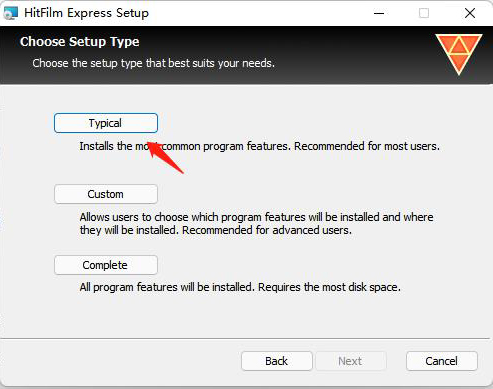Screen dimensions: 493x389
Task: Close the setup window with X
Action: [x=470, y=13]
